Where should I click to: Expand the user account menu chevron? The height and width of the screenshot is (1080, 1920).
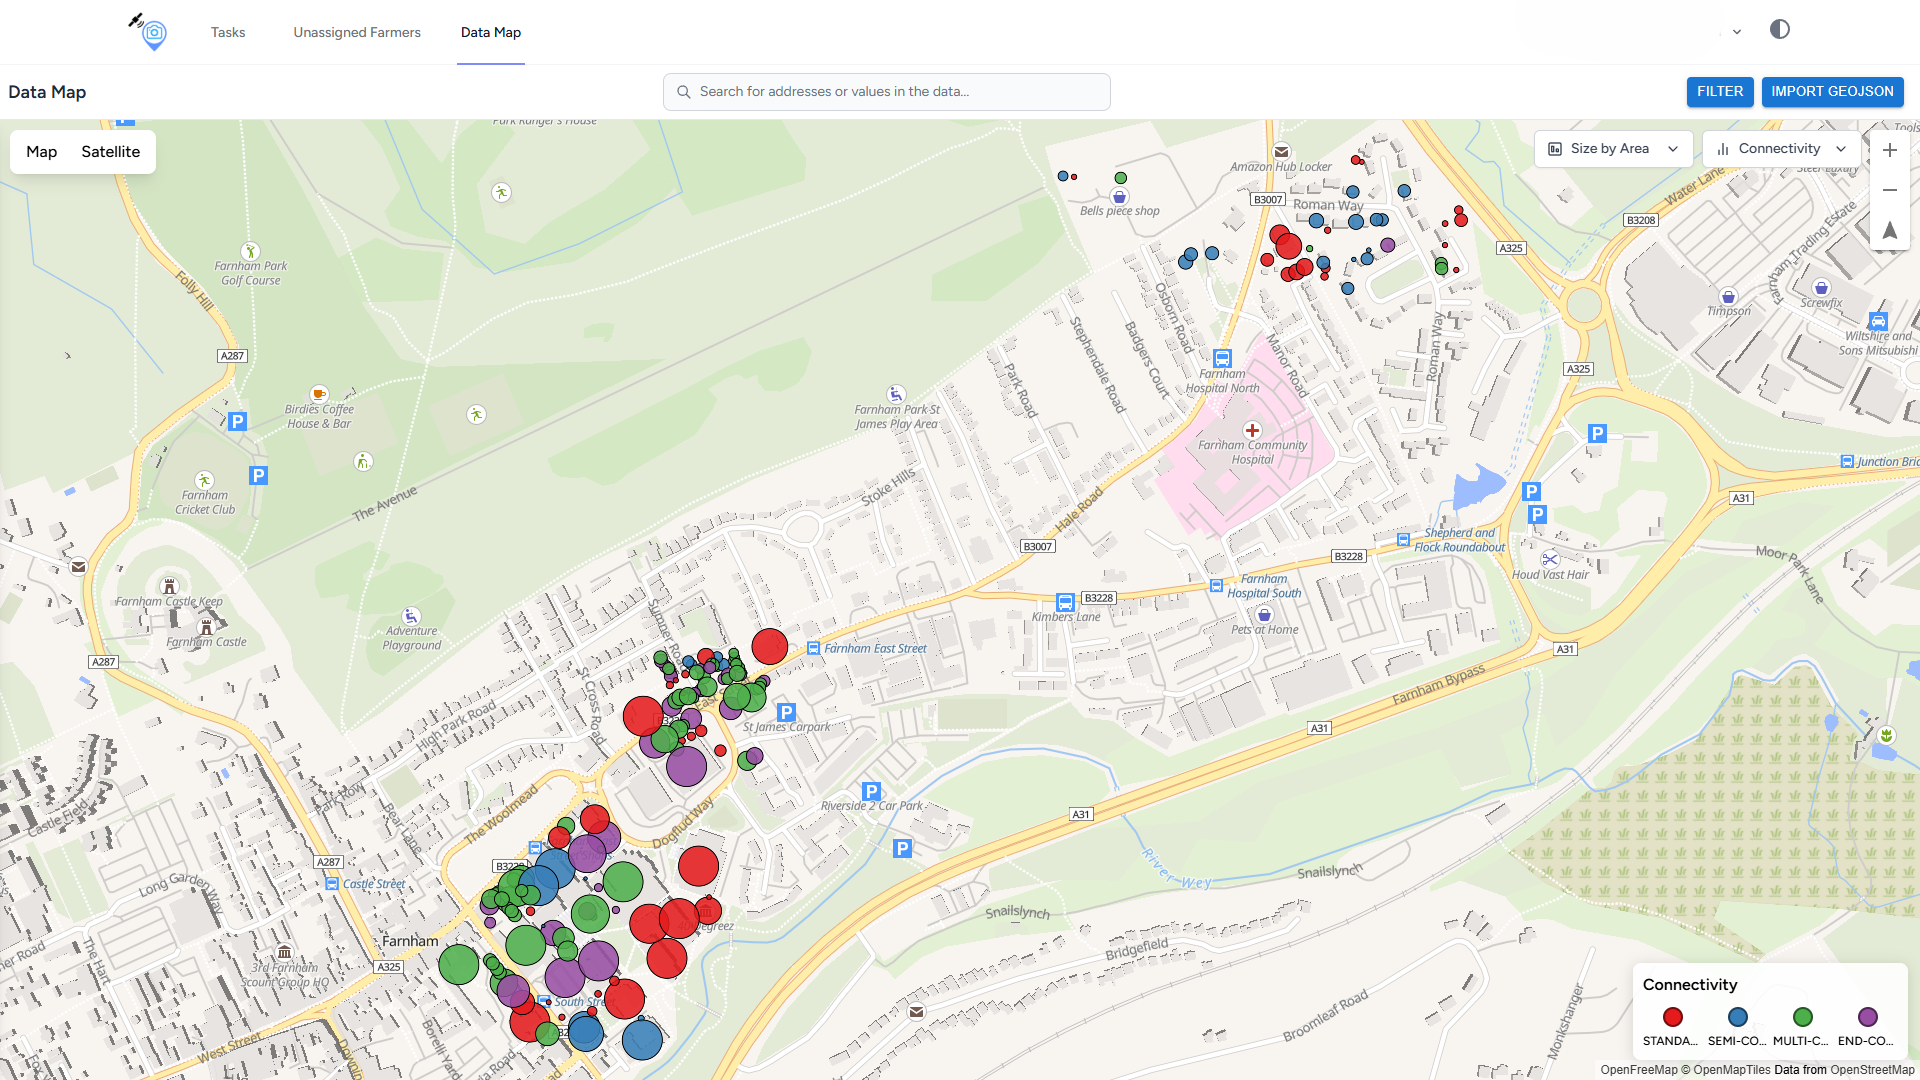coord(1737,32)
